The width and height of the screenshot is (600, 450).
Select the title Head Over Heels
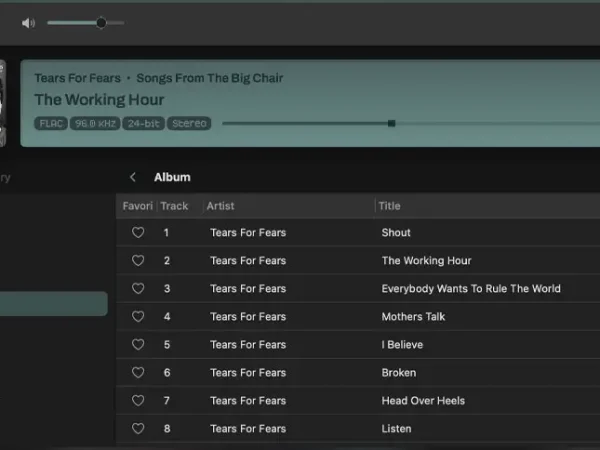tap(423, 401)
